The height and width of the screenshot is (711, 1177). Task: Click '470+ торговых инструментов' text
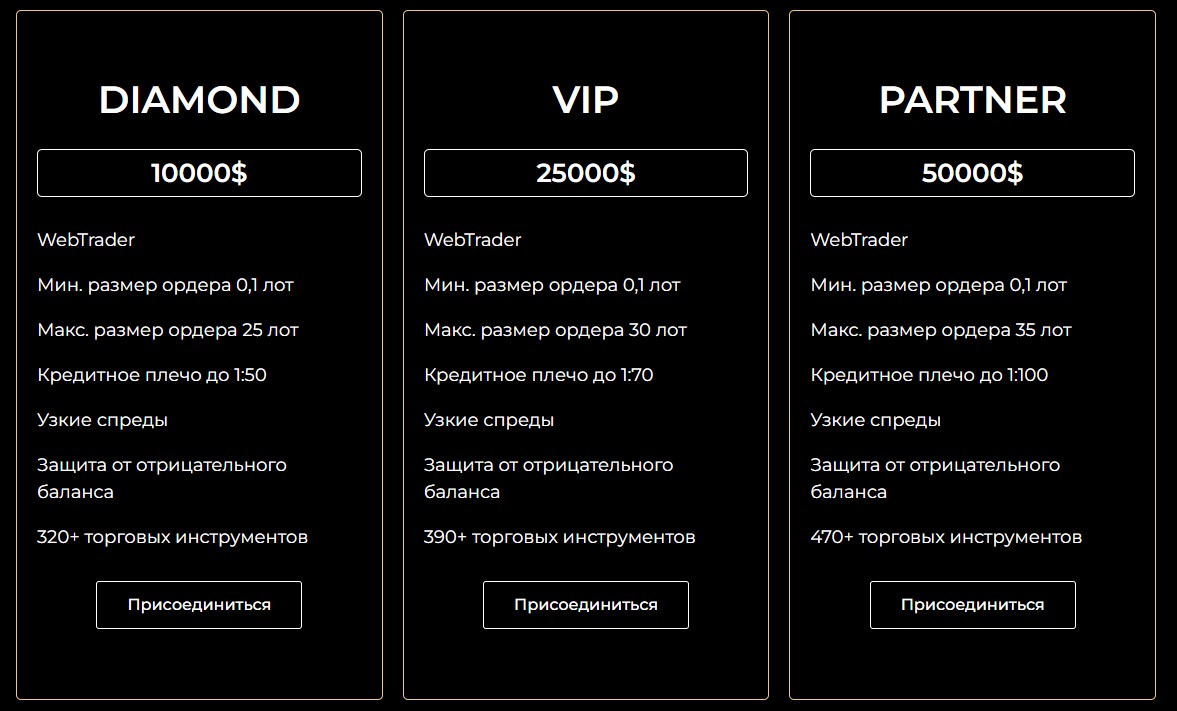pos(946,537)
